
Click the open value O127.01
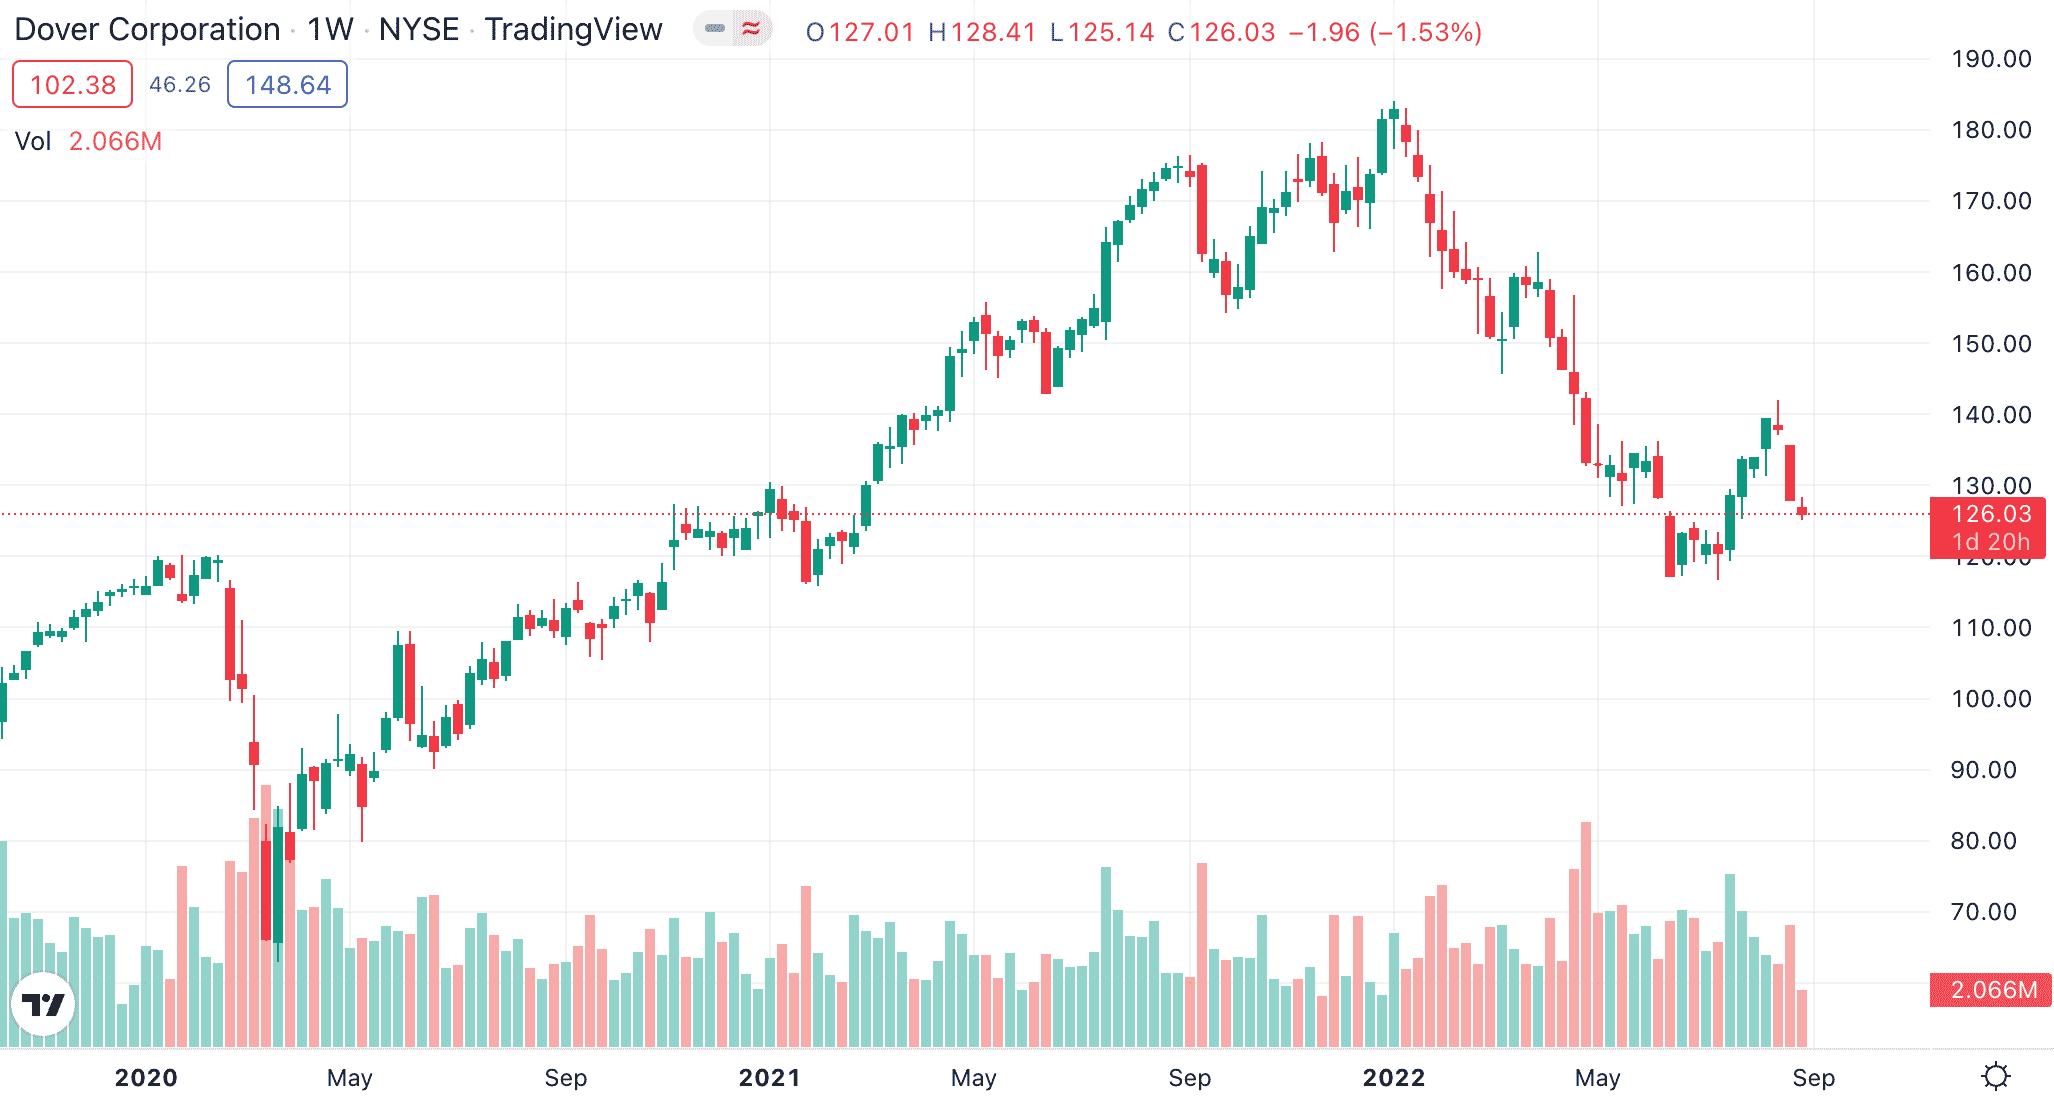click(x=860, y=32)
